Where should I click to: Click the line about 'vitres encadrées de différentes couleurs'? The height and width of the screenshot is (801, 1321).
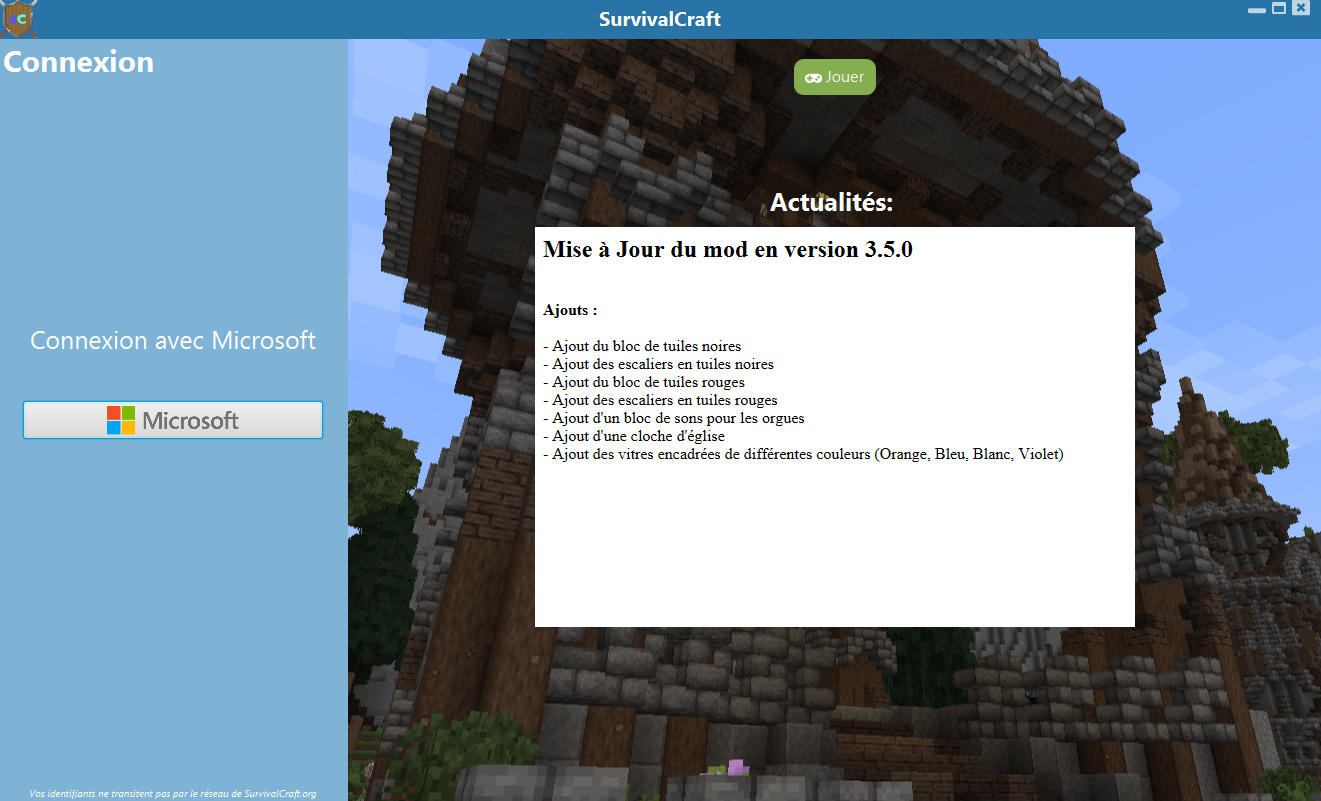pyautogui.click(x=803, y=454)
